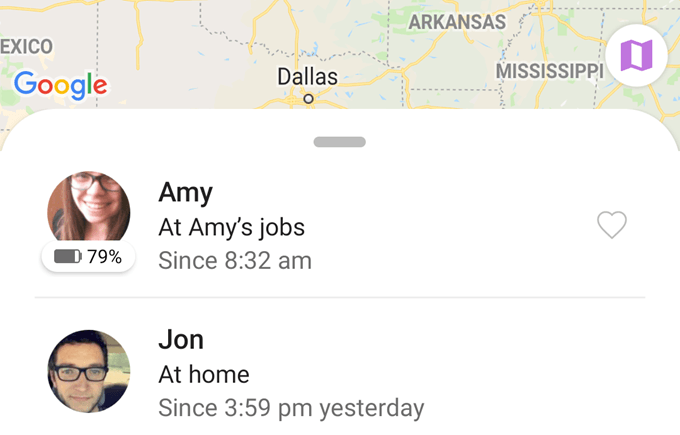Select Jon's name in the list
Image resolution: width=680 pixels, height=435 pixels.
tap(181, 340)
